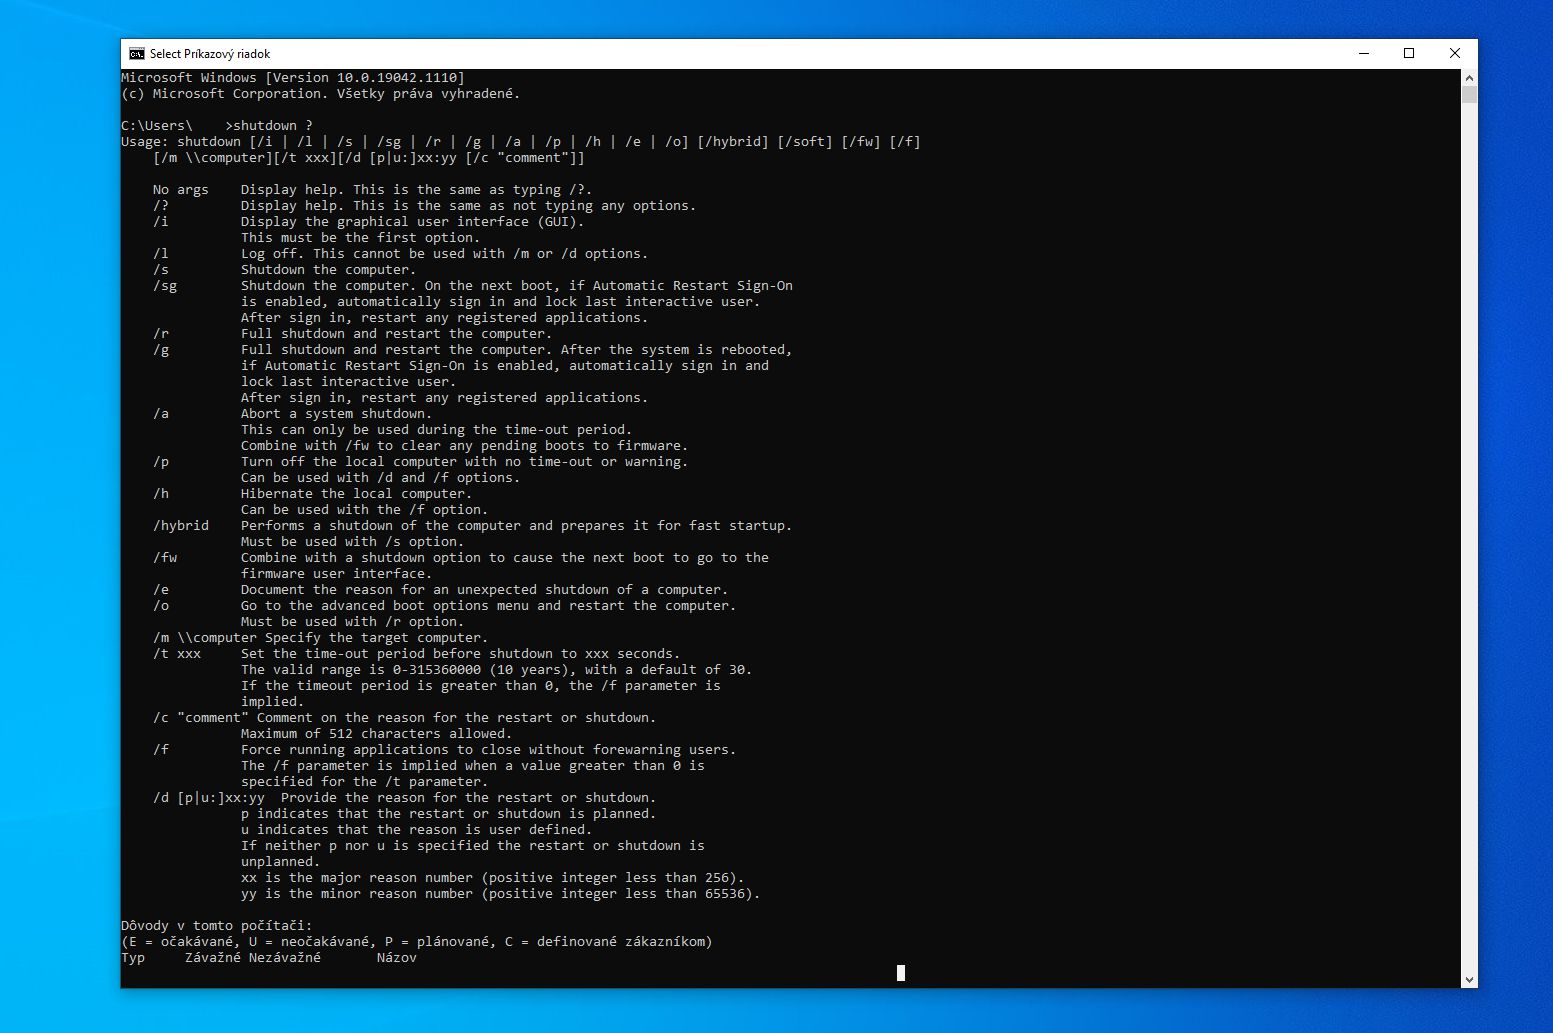Click the '/o' advanced boot options line

pos(445,606)
